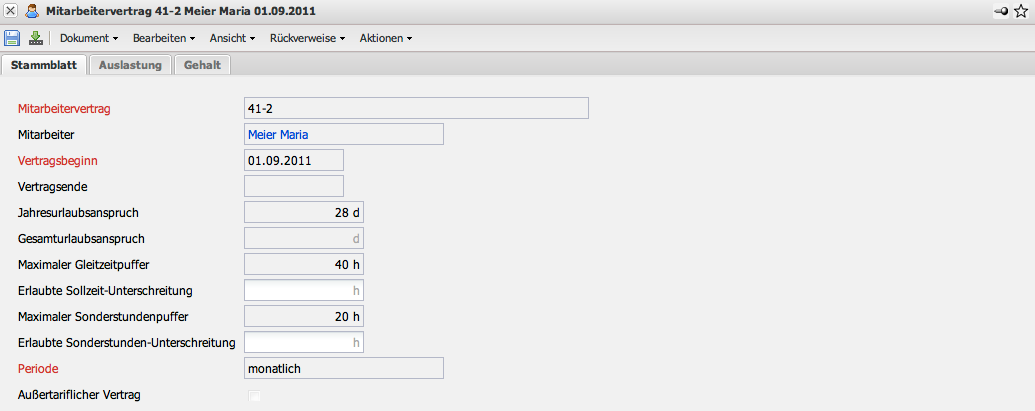Select the Stammblatt tab
The image size is (1035, 411).
pyautogui.click(x=44, y=65)
